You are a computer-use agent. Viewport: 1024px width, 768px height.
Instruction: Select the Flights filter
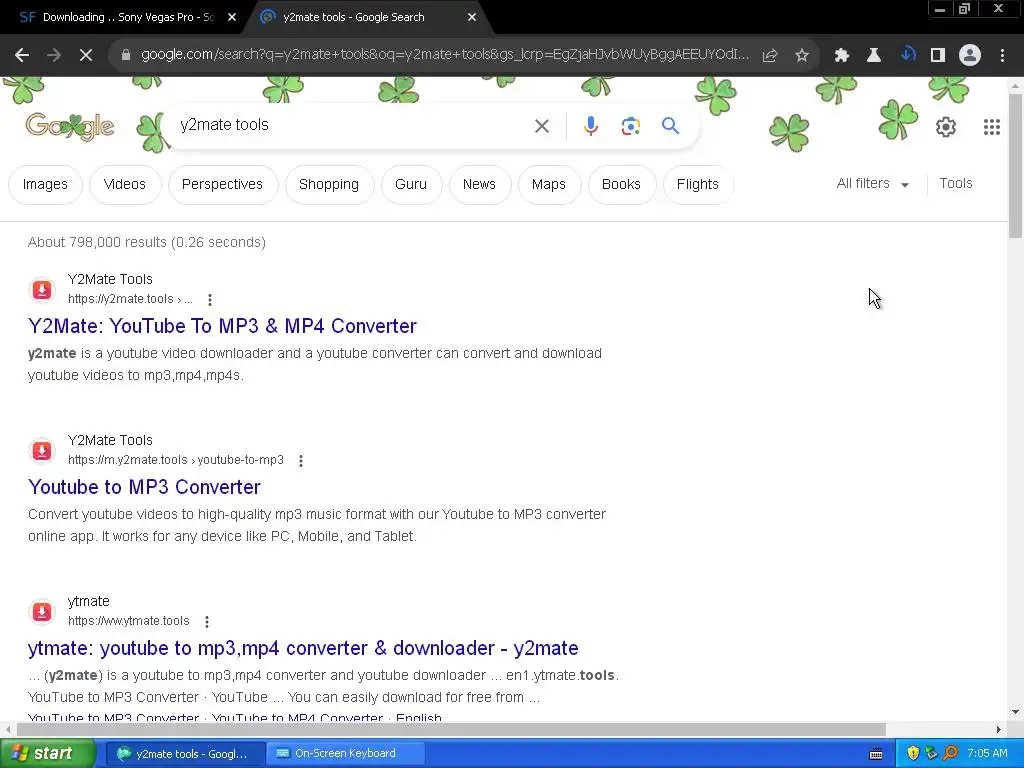pos(697,185)
